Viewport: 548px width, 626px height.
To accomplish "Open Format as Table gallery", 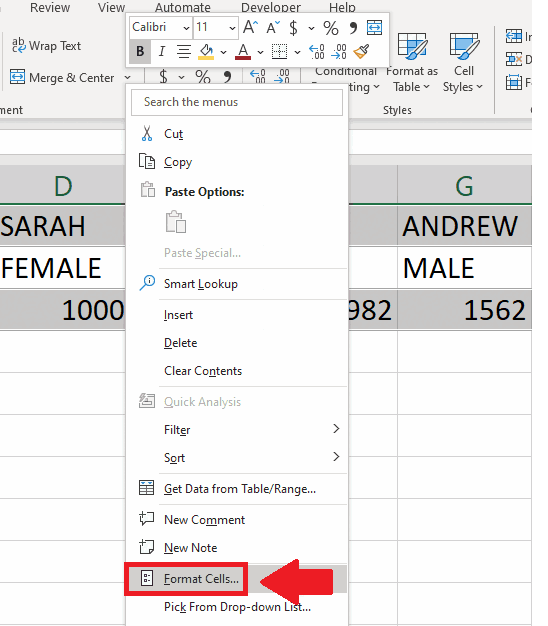I will (411, 63).
